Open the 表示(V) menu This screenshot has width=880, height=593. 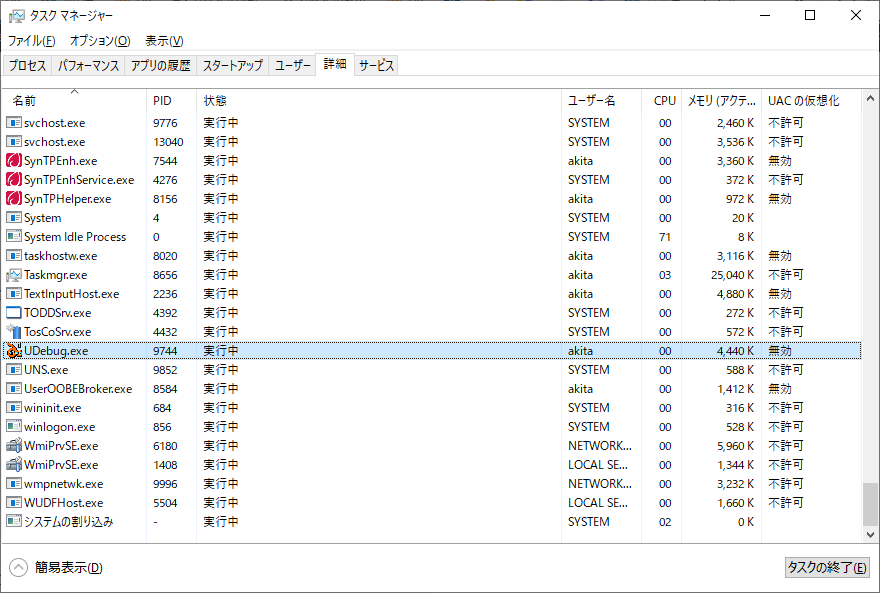[164, 41]
